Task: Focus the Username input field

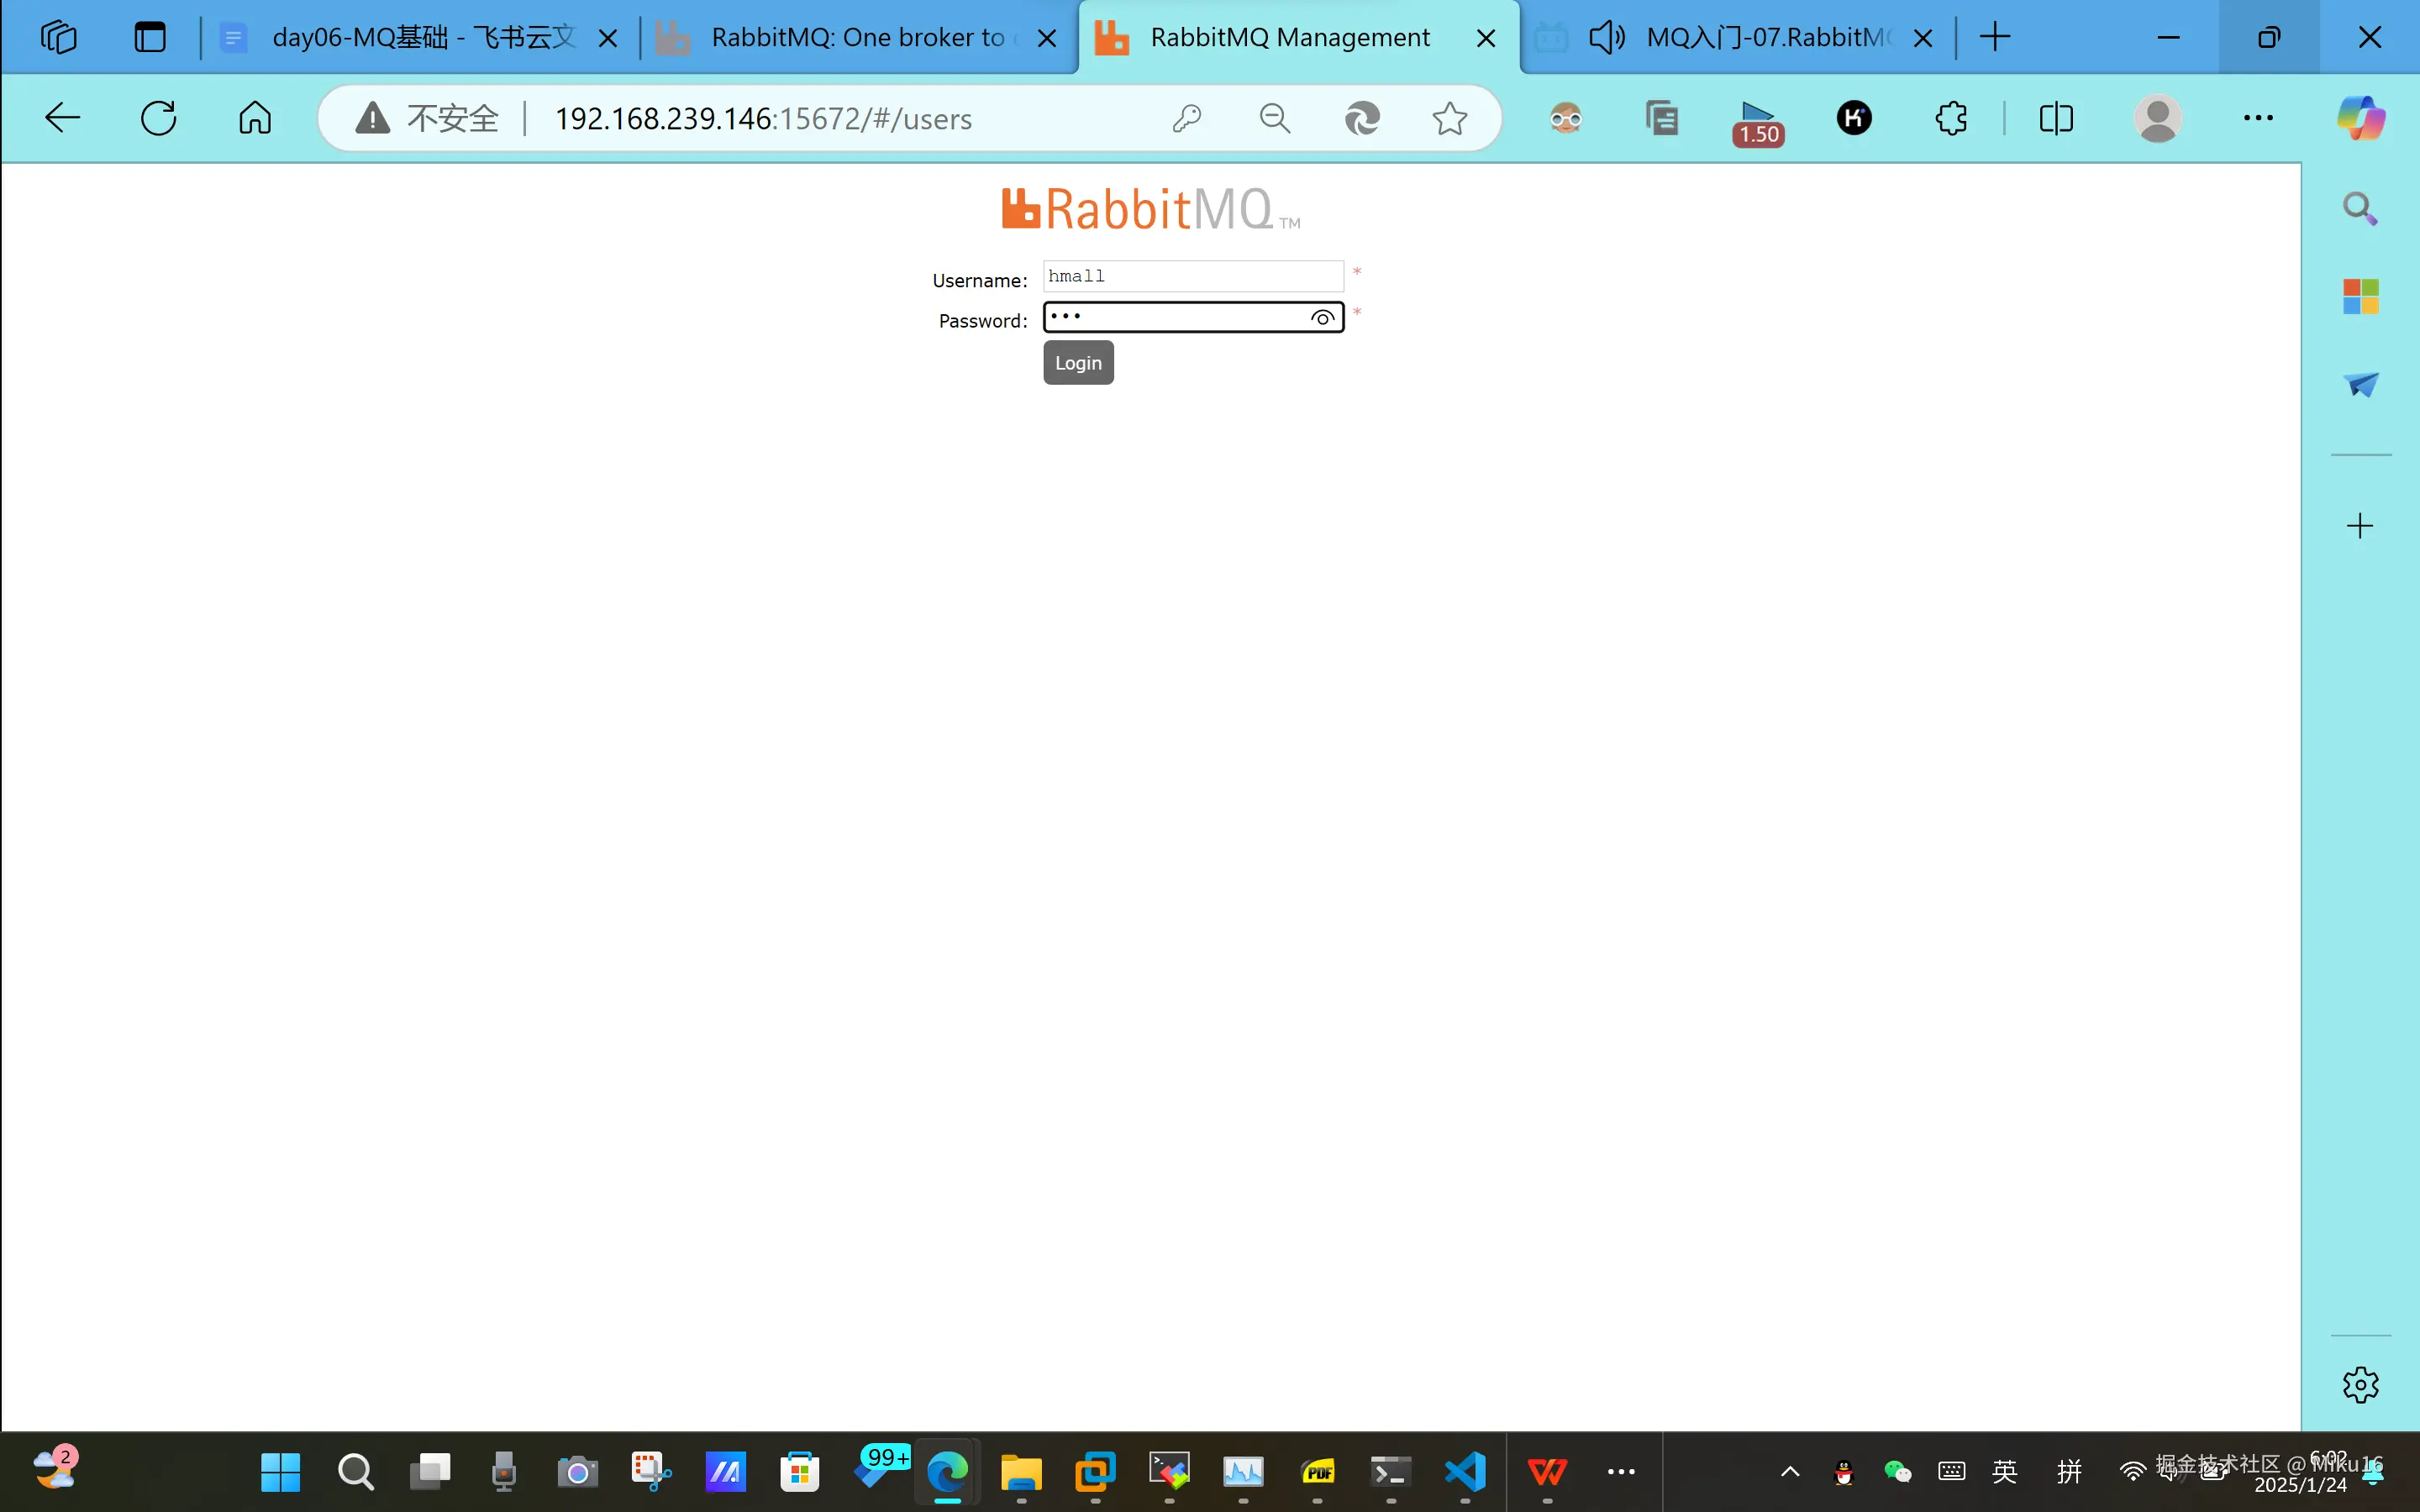Action: (1192, 276)
